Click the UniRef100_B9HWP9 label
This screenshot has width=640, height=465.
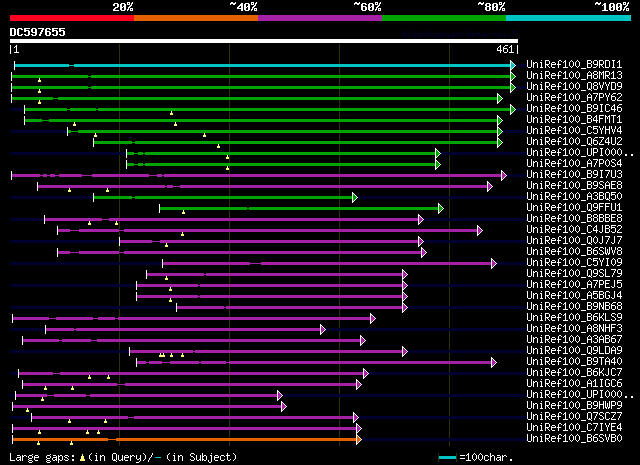[574, 406]
